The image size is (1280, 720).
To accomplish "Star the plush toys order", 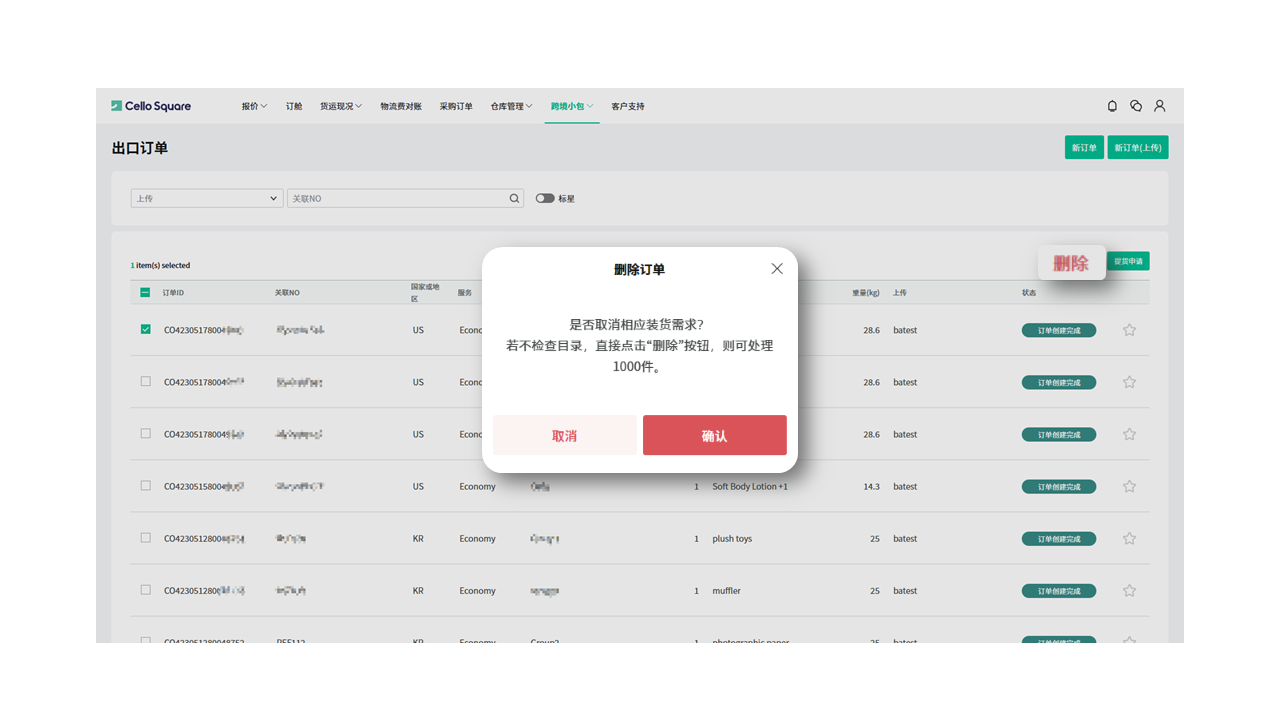I will coord(1129,539).
